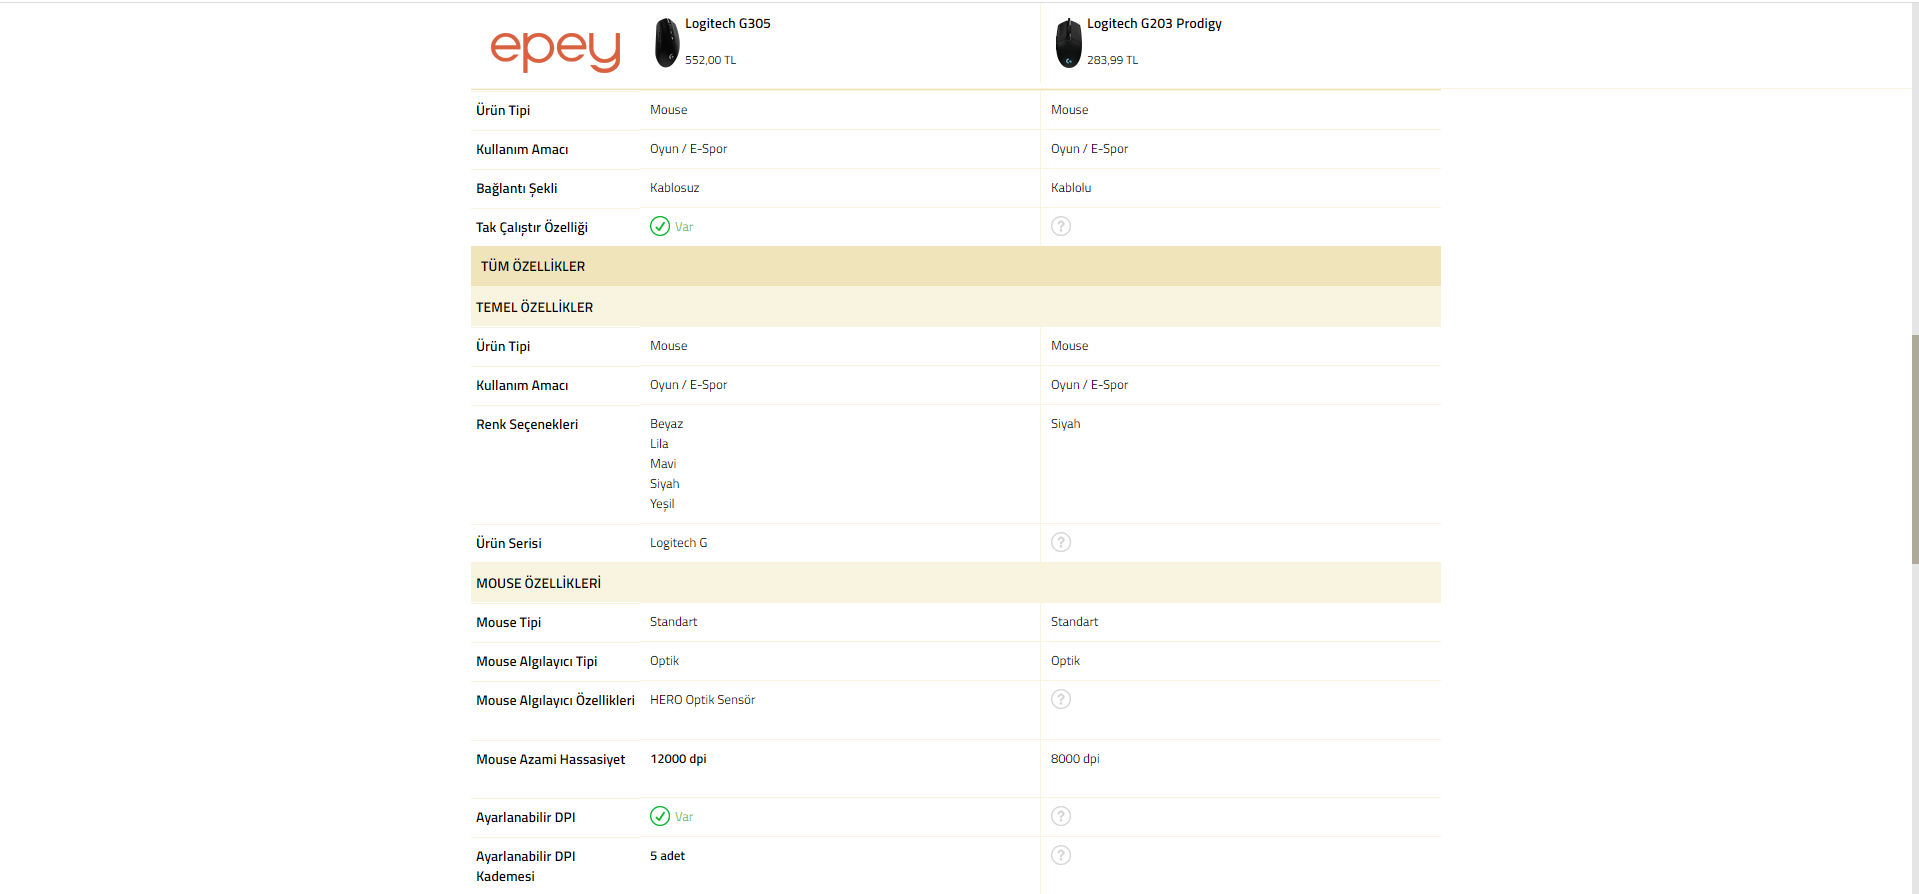The width and height of the screenshot is (1919, 894).
Task: Select Optik value in the G305 column
Action: tap(665, 661)
